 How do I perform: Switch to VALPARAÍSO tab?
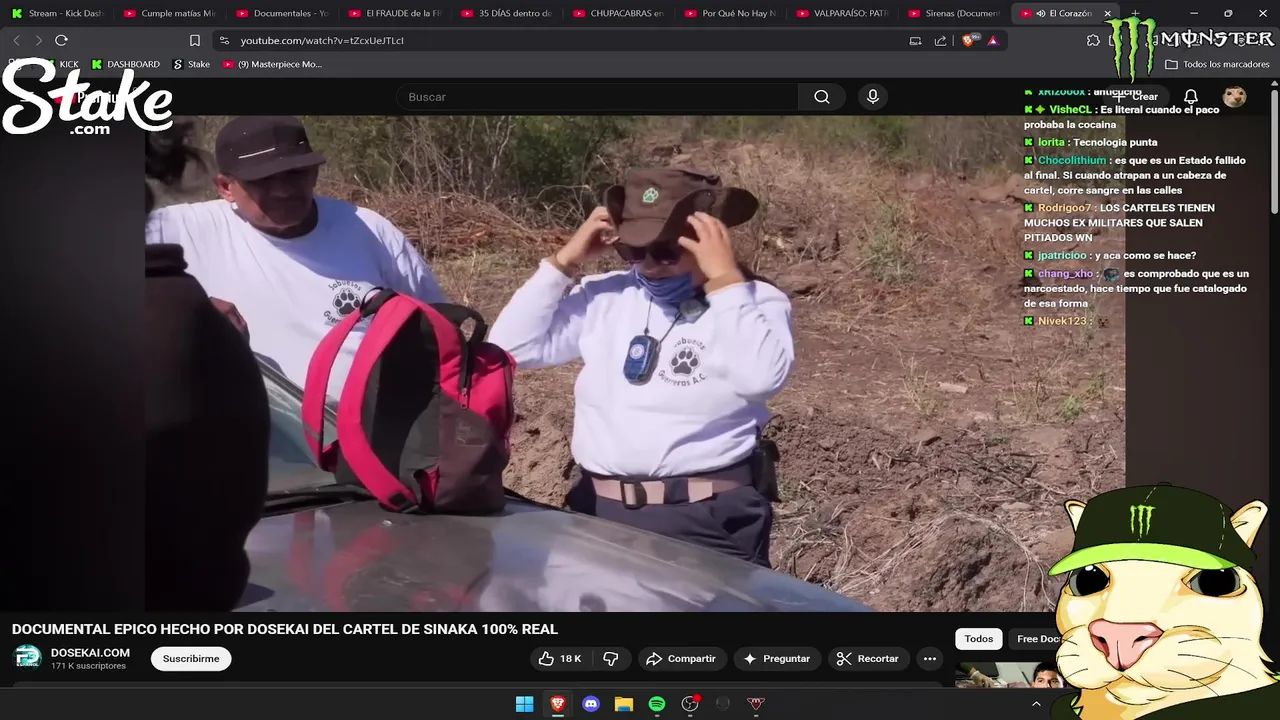click(842, 13)
